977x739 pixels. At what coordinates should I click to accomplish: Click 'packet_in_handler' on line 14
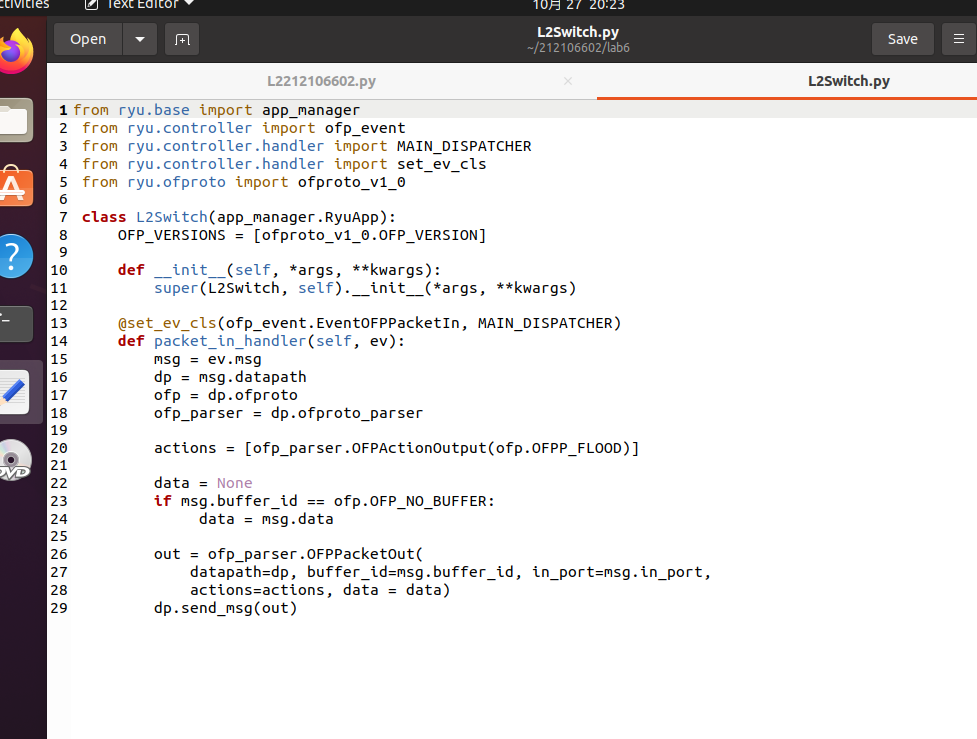tap(230, 341)
